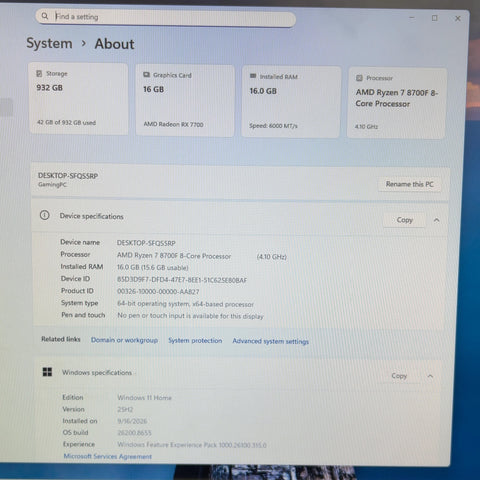Collapse the Windows specifications section
The image size is (480, 480).
(x=430, y=376)
